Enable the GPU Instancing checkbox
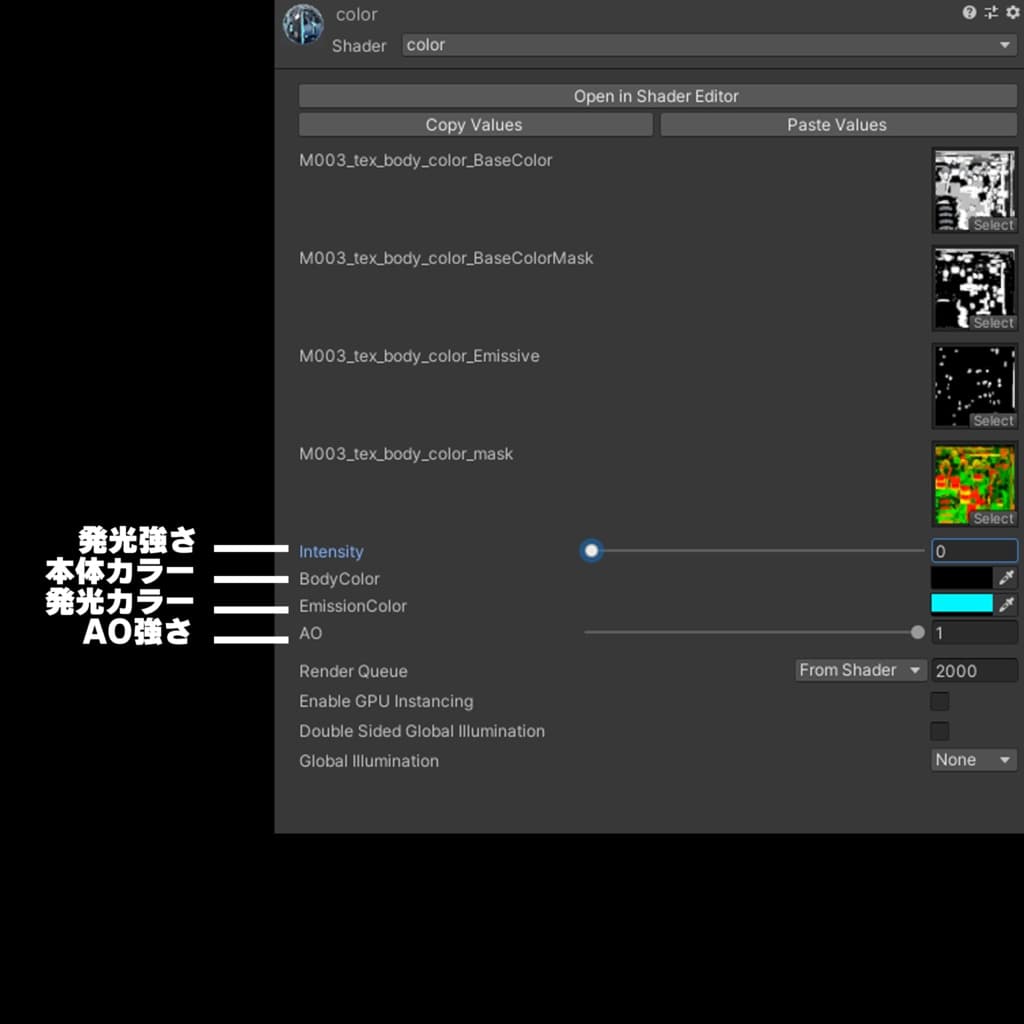Viewport: 1024px width, 1024px height. pos(940,701)
